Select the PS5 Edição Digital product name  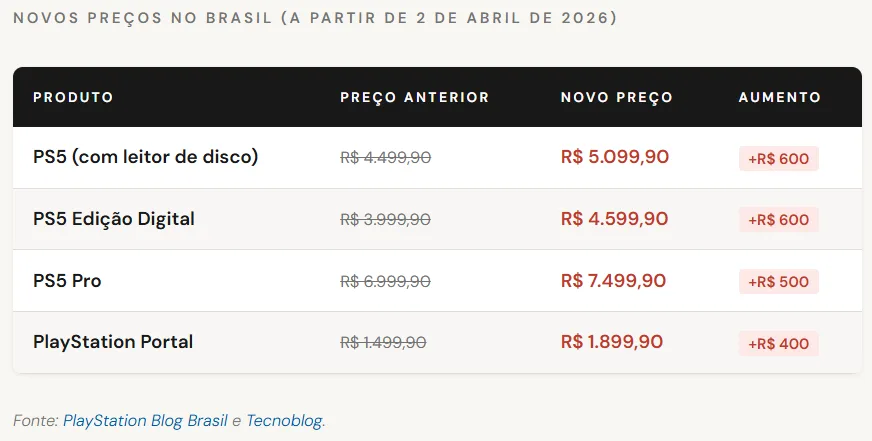coord(114,219)
